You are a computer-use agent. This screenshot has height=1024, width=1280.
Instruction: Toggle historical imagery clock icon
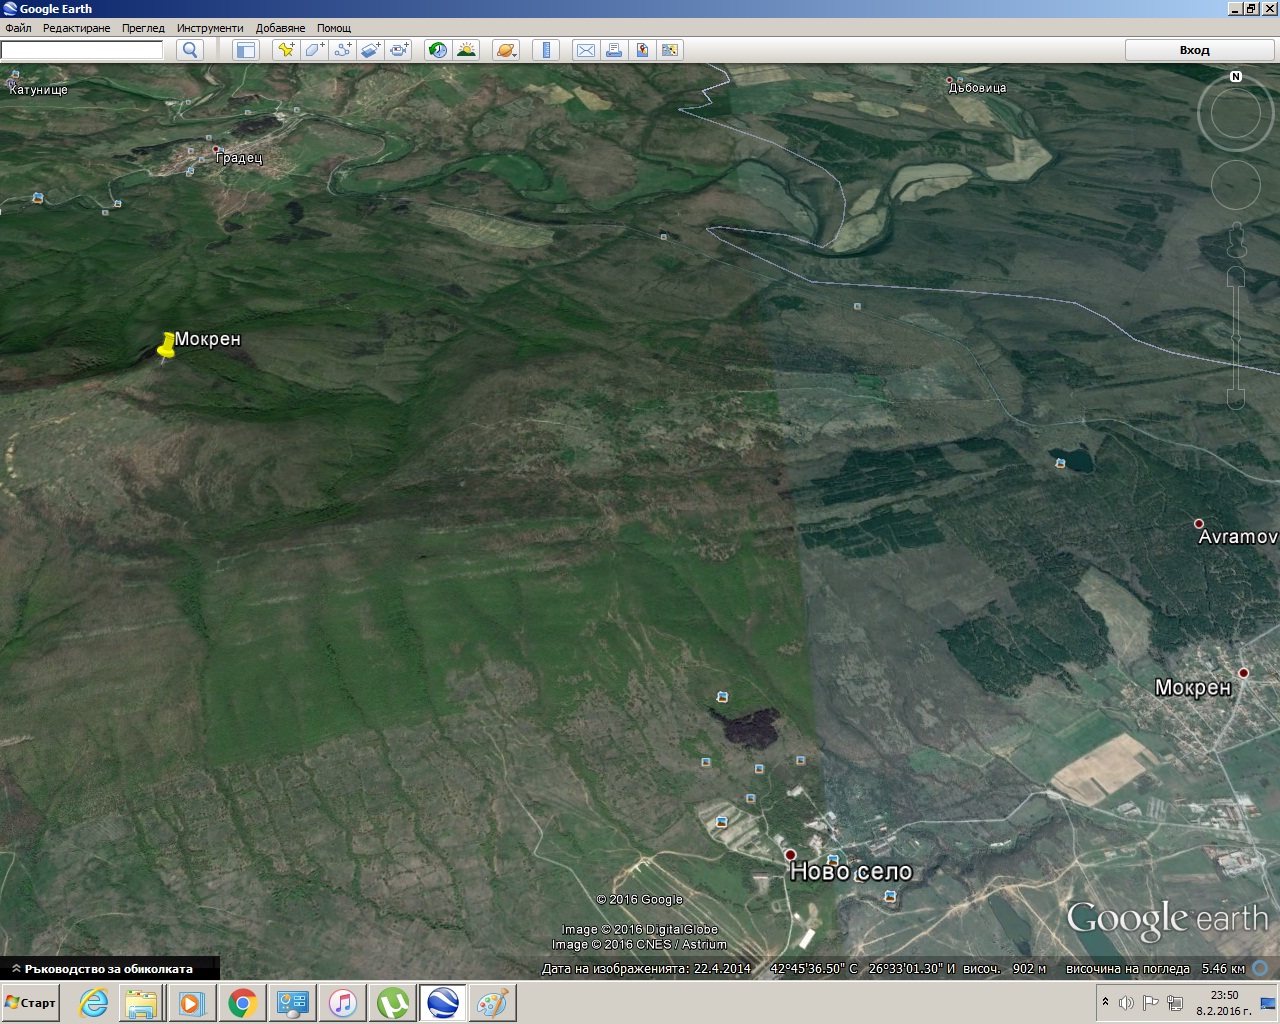438,50
